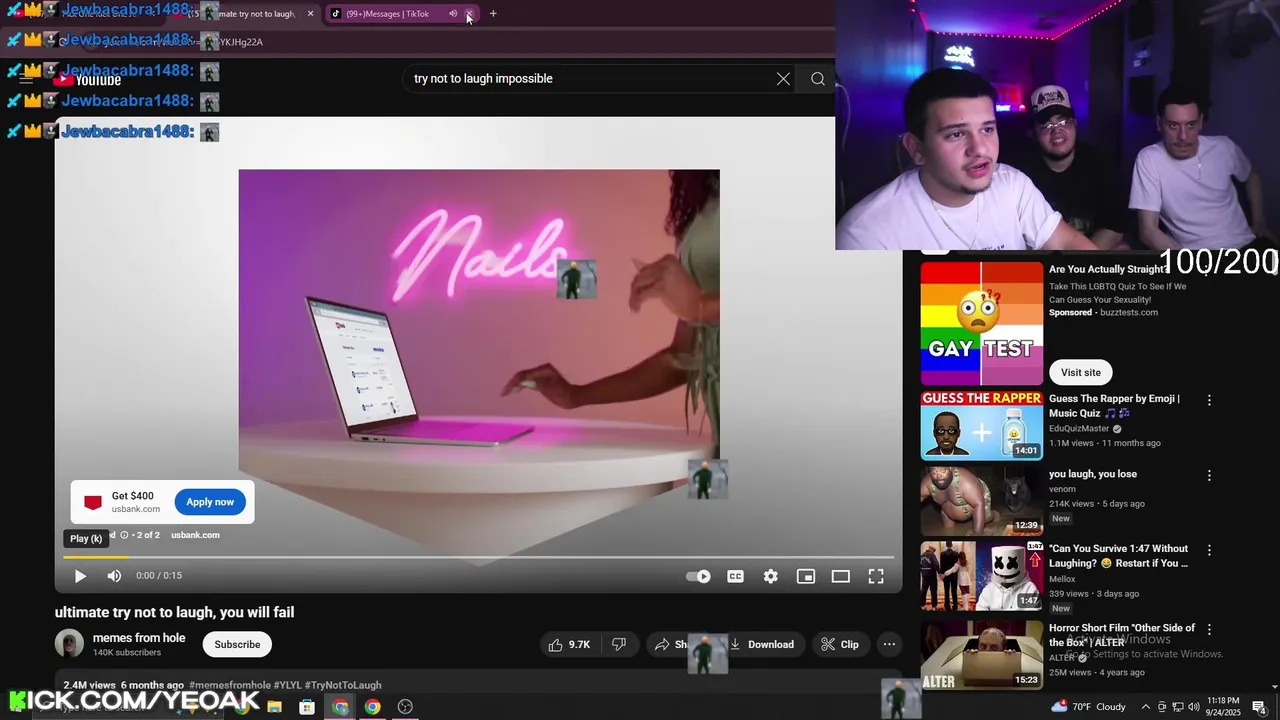Screen dimensions: 1280x720
Task: Open memes from hole channel name
Action: pyautogui.click(x=139, y=638)
